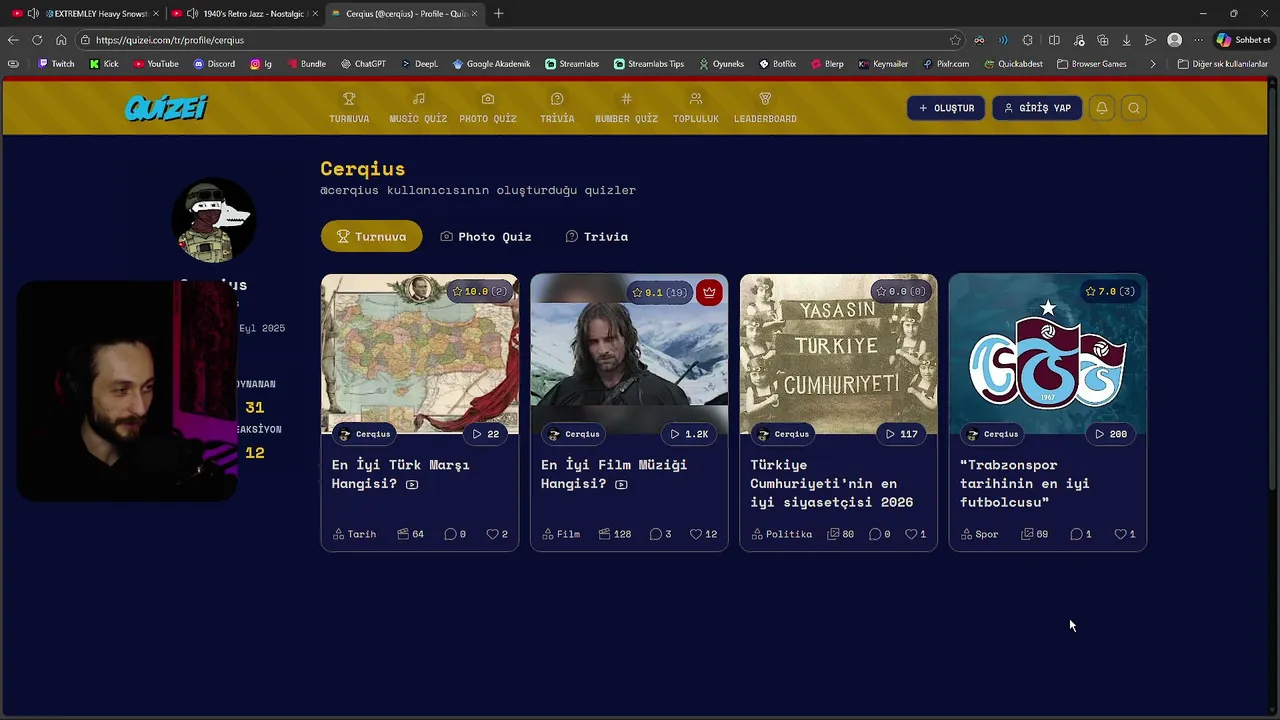Screen dimensions: 1280x720
Task: Open the Leaderboard page
Action: [x=765, y=108]
